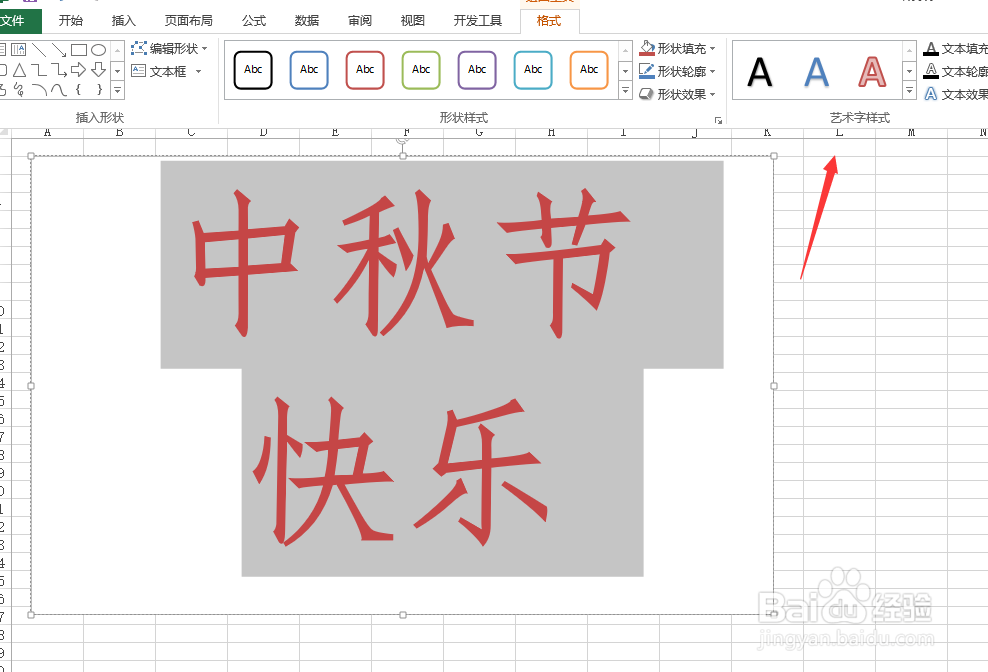The width and height of the screenshot is (988, 672).
Task: Select the 格式 (Format) tab
Action: pyautogui.click(x=549, y=21)
